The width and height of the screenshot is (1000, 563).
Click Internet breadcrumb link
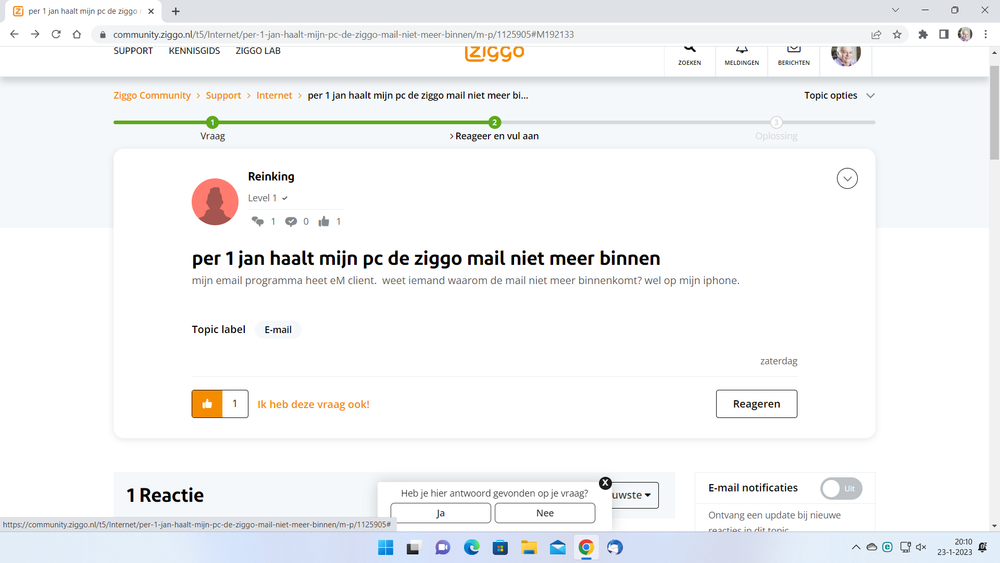tap(274, 95)
